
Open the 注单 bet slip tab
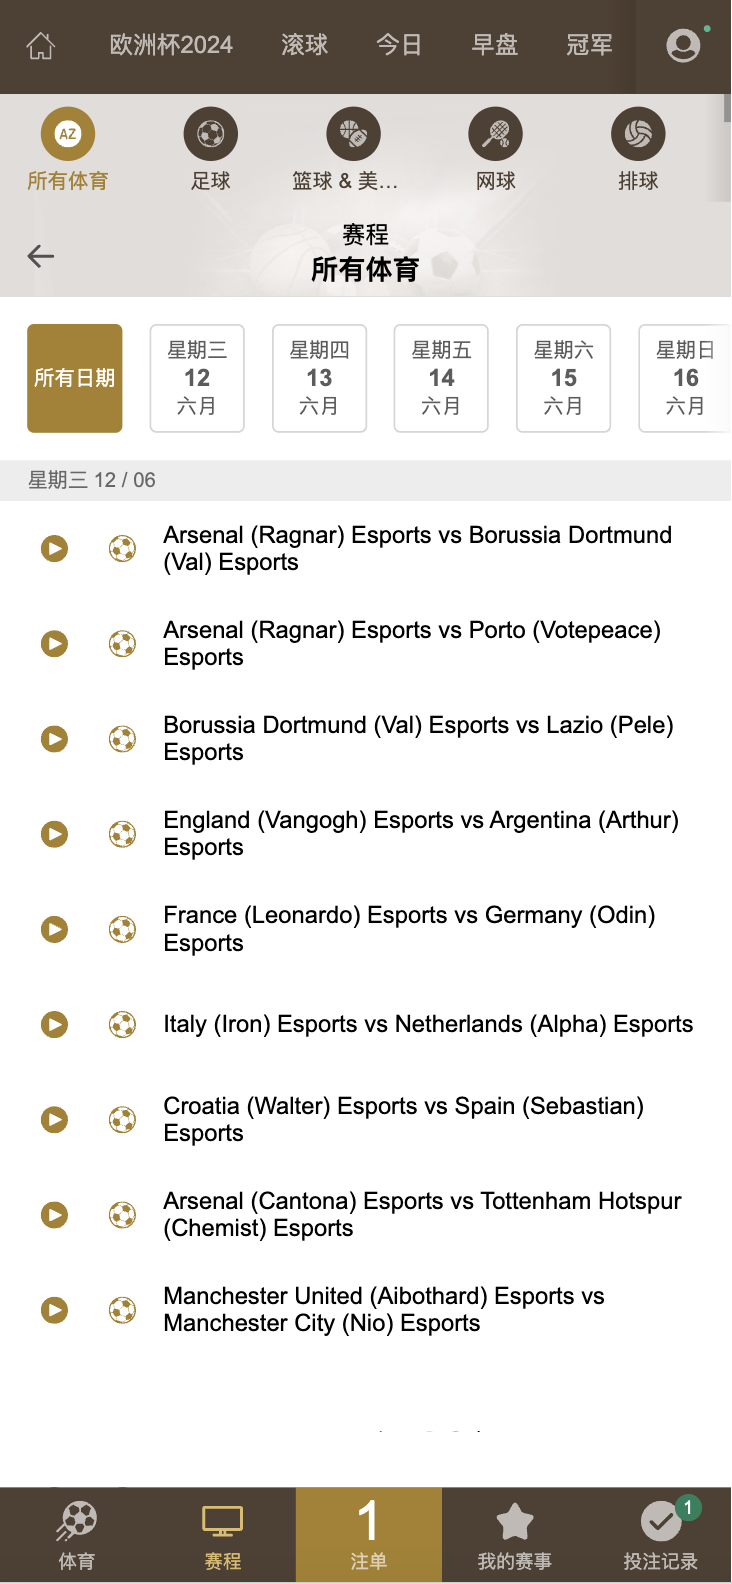click(368, 1535)
